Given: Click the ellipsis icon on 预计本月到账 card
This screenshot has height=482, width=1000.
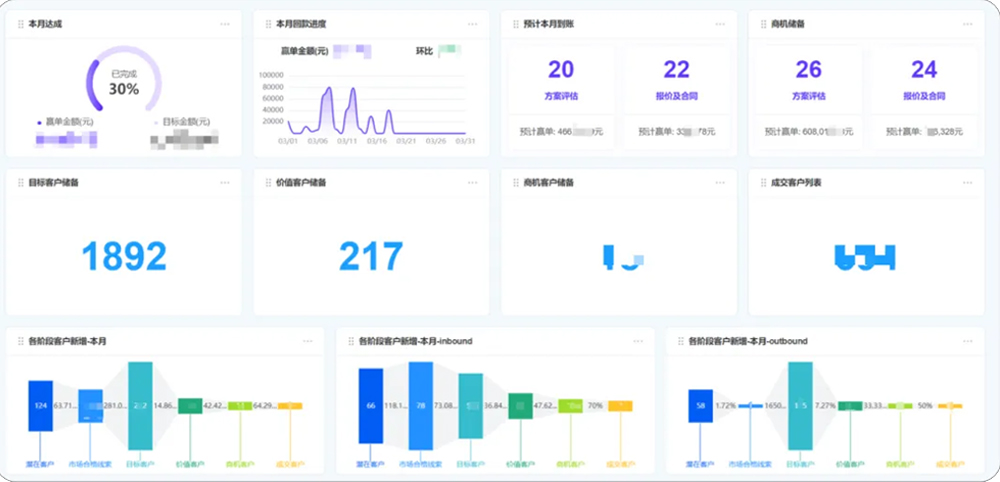Looking at the screenshot, I should pyautogui.click(x=720, y=23).
